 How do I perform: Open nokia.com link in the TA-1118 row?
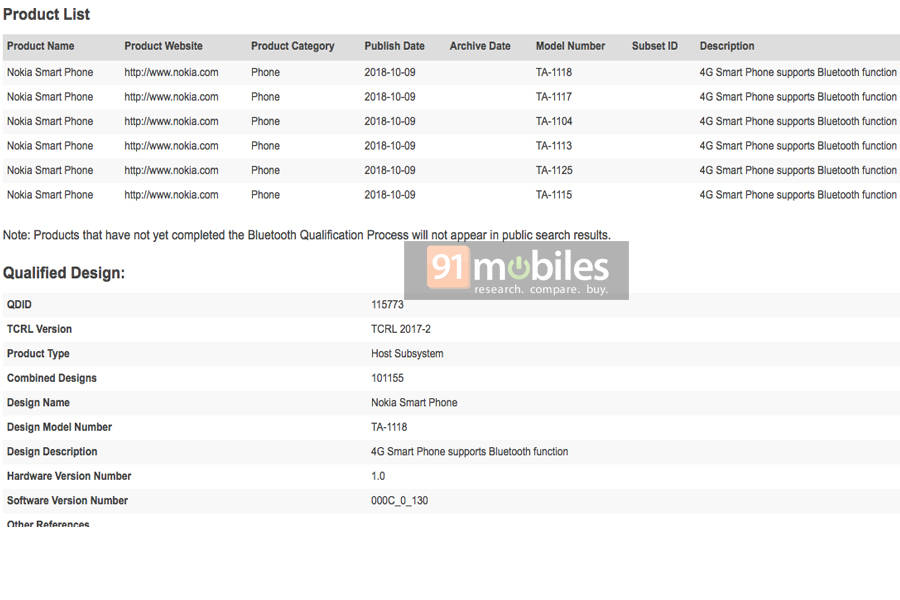coord(171,72)
